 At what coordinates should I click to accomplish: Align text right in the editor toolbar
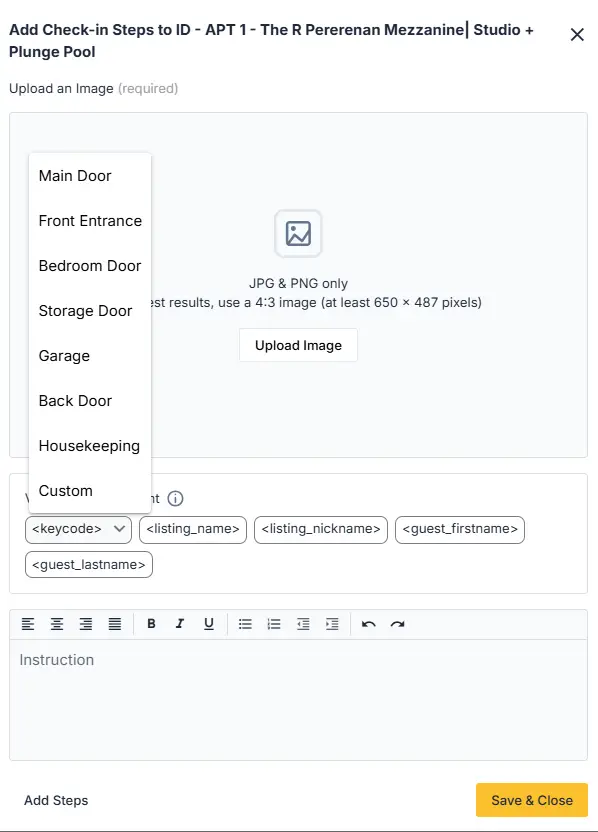(85, 624)
